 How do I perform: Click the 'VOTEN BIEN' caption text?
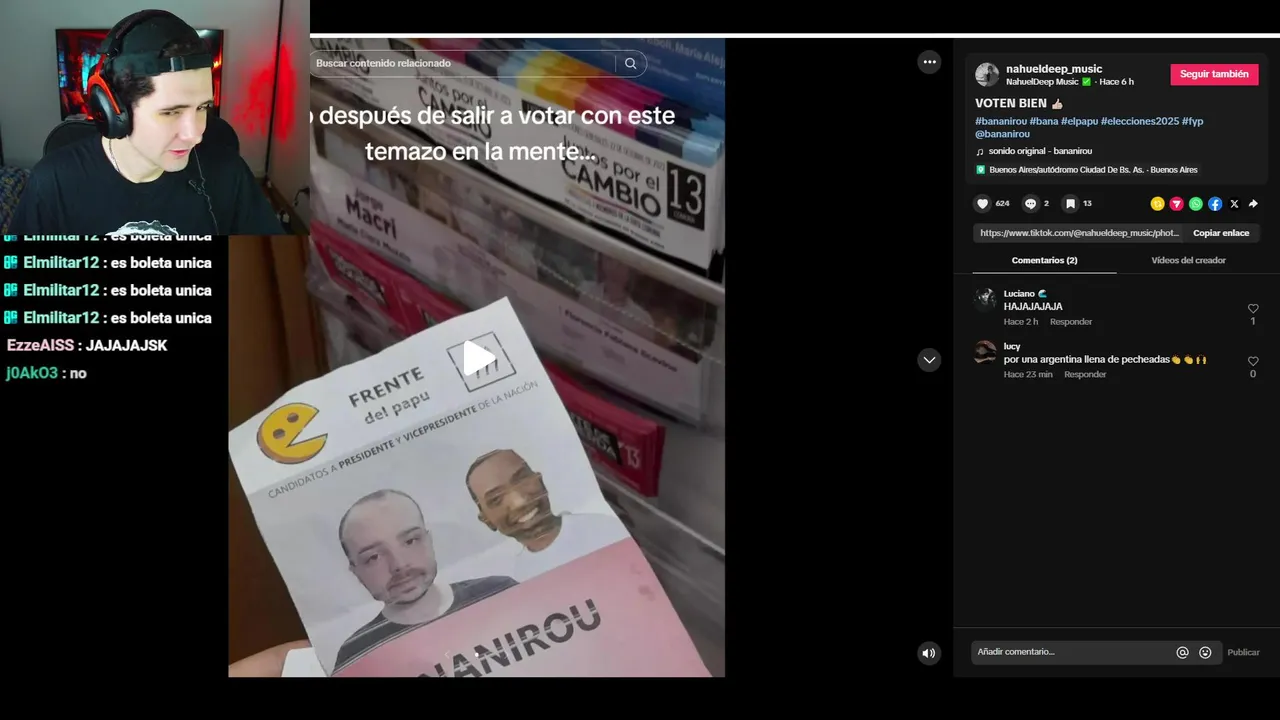click(1011, 103)
